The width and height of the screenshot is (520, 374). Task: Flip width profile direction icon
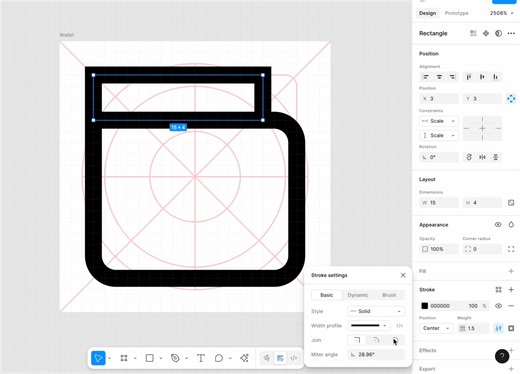399,325
